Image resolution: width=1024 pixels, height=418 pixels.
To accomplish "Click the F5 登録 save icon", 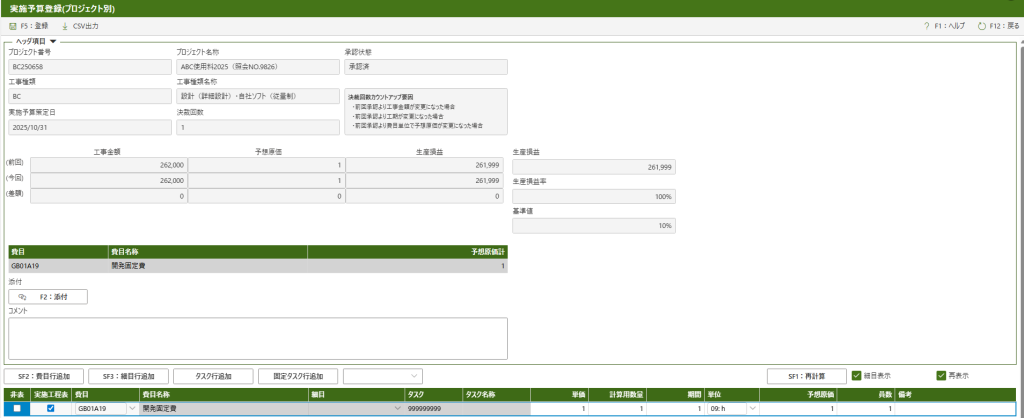I will pos(13,26).
